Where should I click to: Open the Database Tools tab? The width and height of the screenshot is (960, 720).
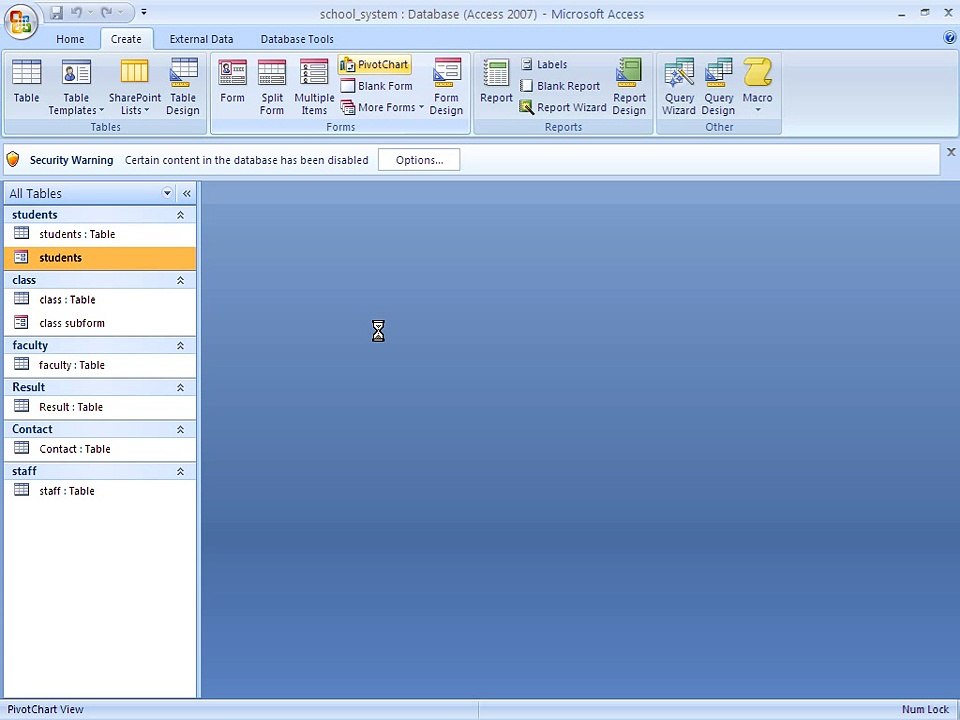coord(297,39)
